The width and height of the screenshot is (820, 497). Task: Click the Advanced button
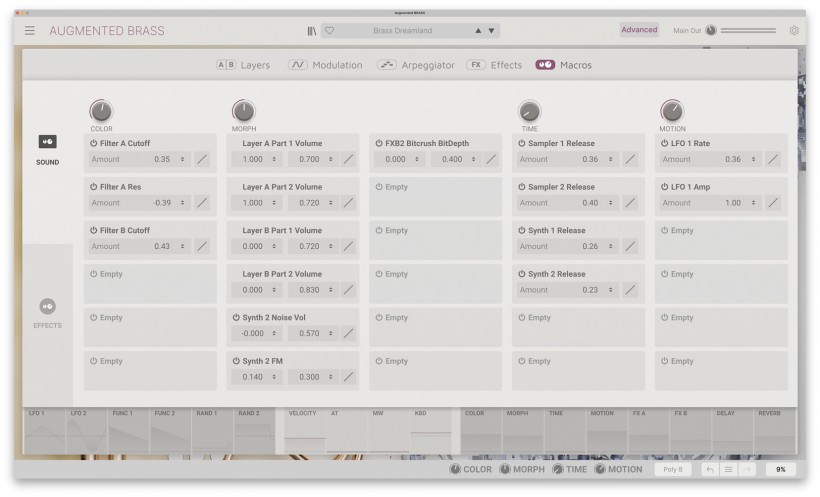(639, 30)
